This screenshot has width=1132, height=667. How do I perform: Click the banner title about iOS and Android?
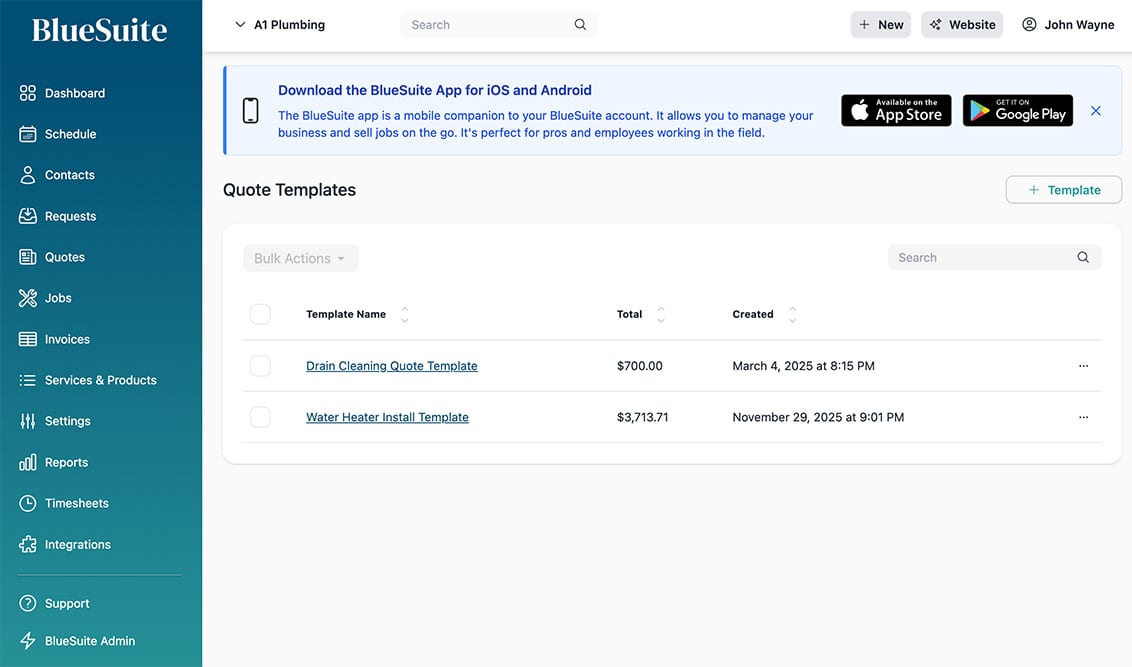(435, 90)
